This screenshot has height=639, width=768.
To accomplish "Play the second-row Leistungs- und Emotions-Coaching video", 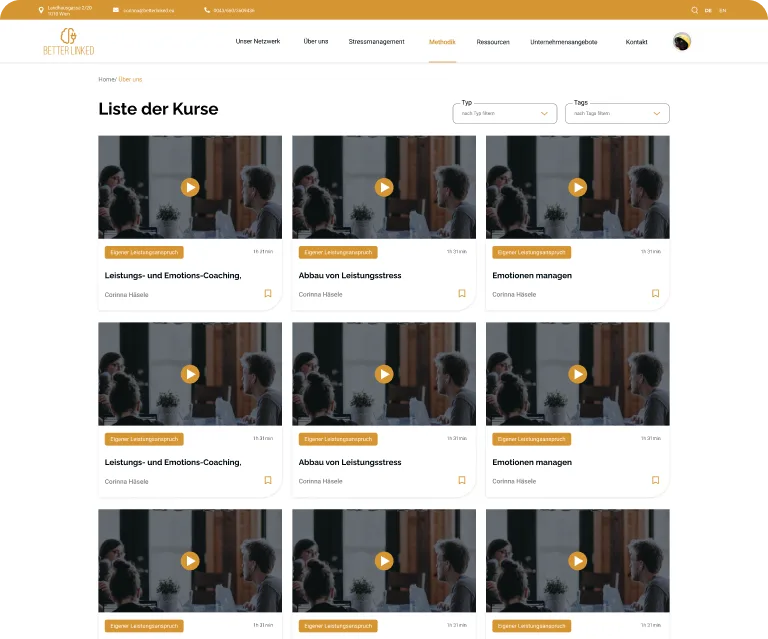I will (x=190, y=374).
